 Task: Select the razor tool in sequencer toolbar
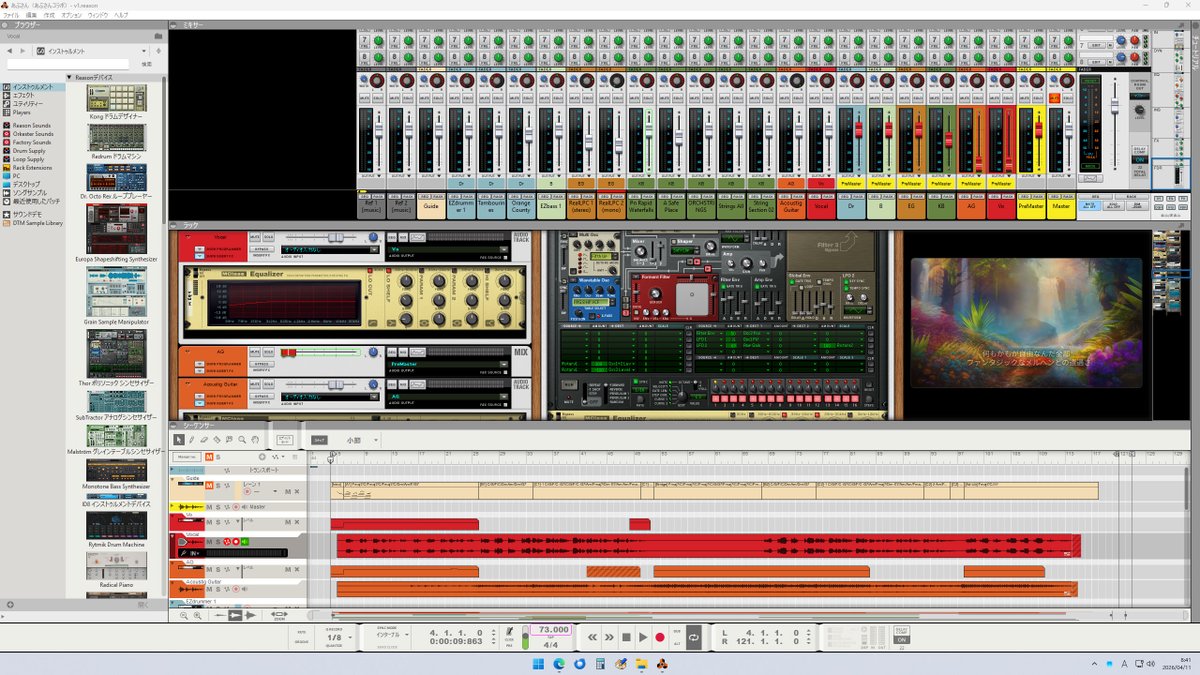click(217, 440)
